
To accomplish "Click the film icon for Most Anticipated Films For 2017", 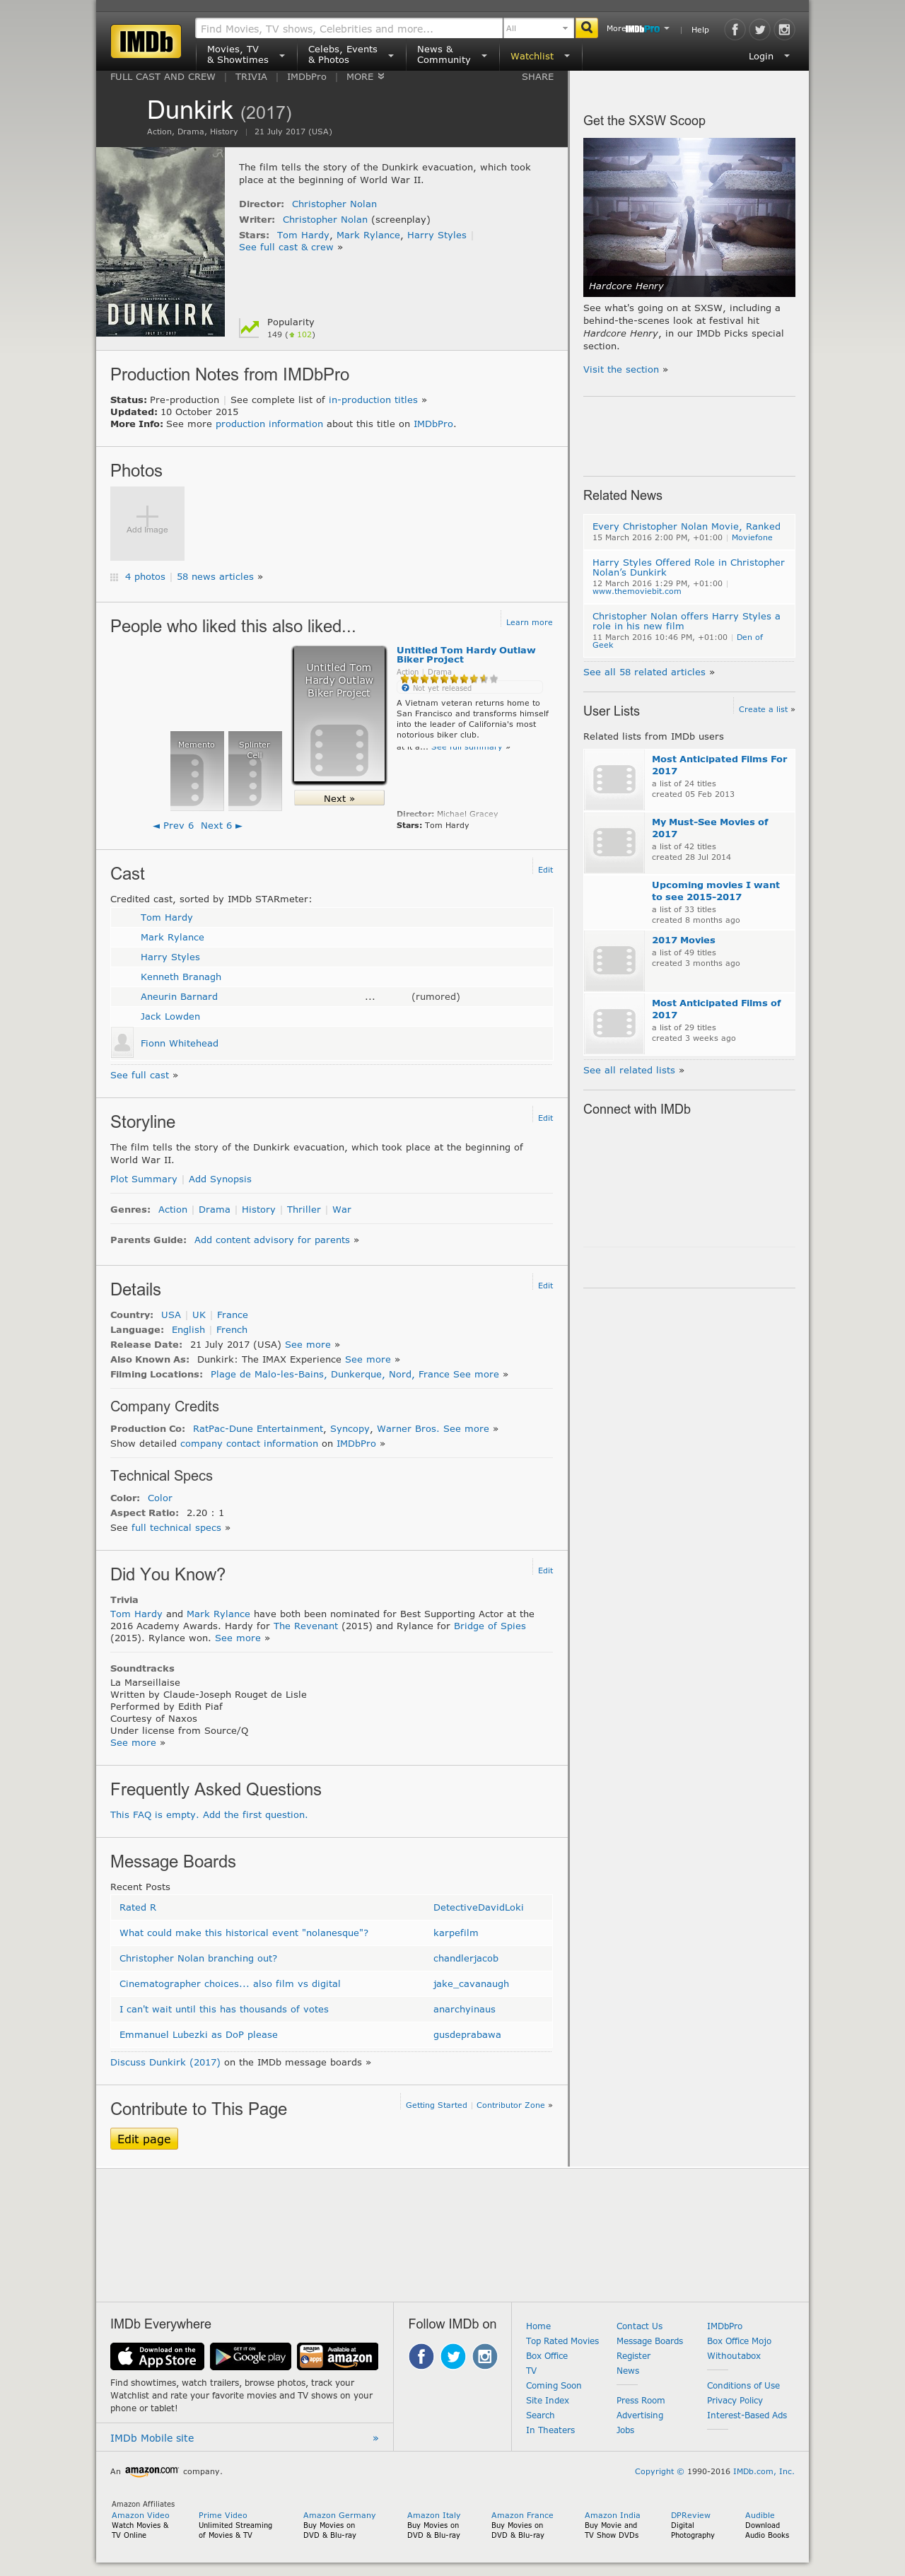I will click(x=614, y=779).
